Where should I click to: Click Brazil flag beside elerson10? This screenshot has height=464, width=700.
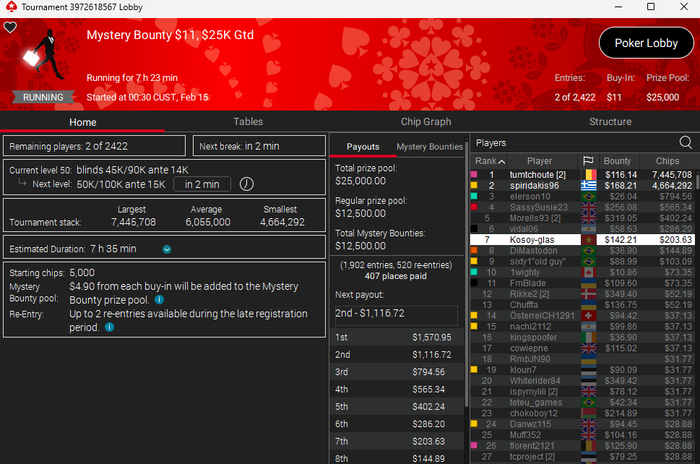[x=589, y=196]
